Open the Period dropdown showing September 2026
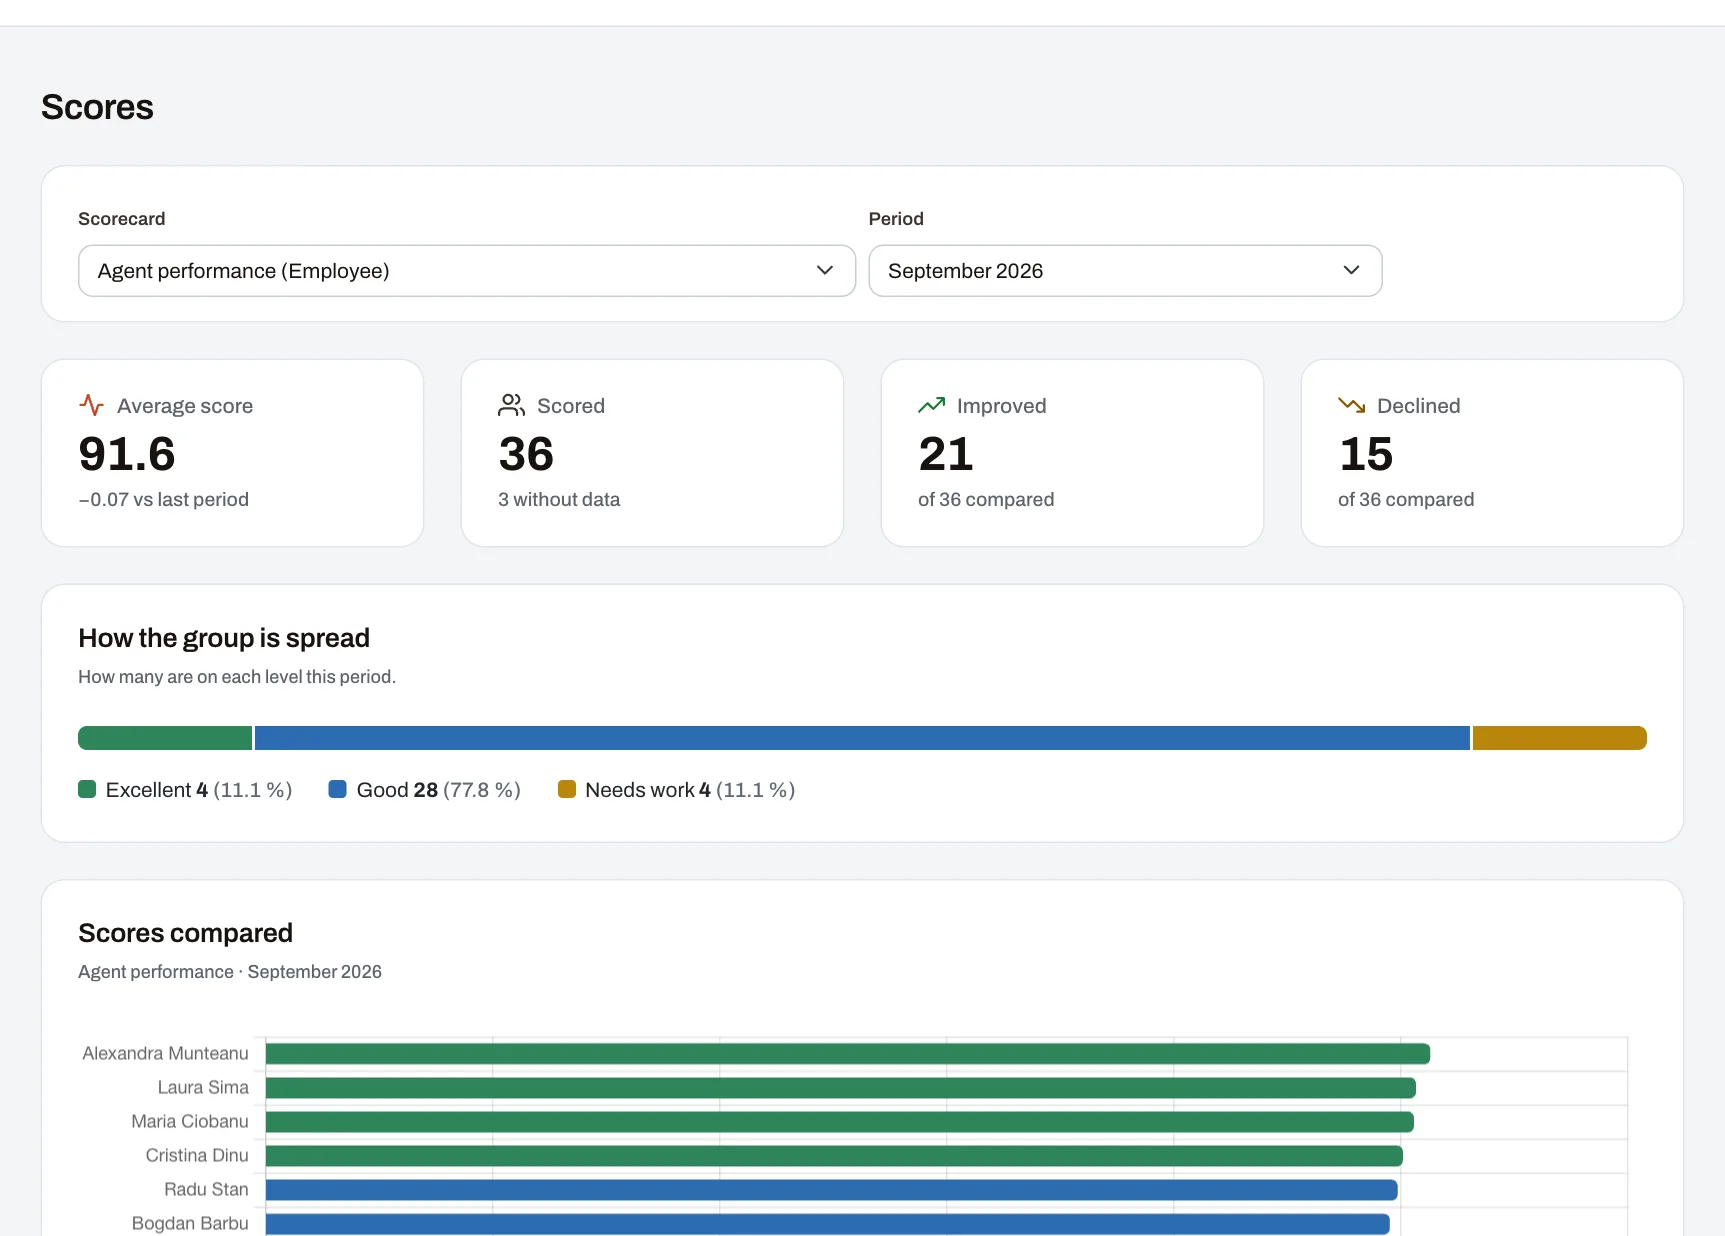Viewport: 1725px width, 1236px height. point(1125,271)
